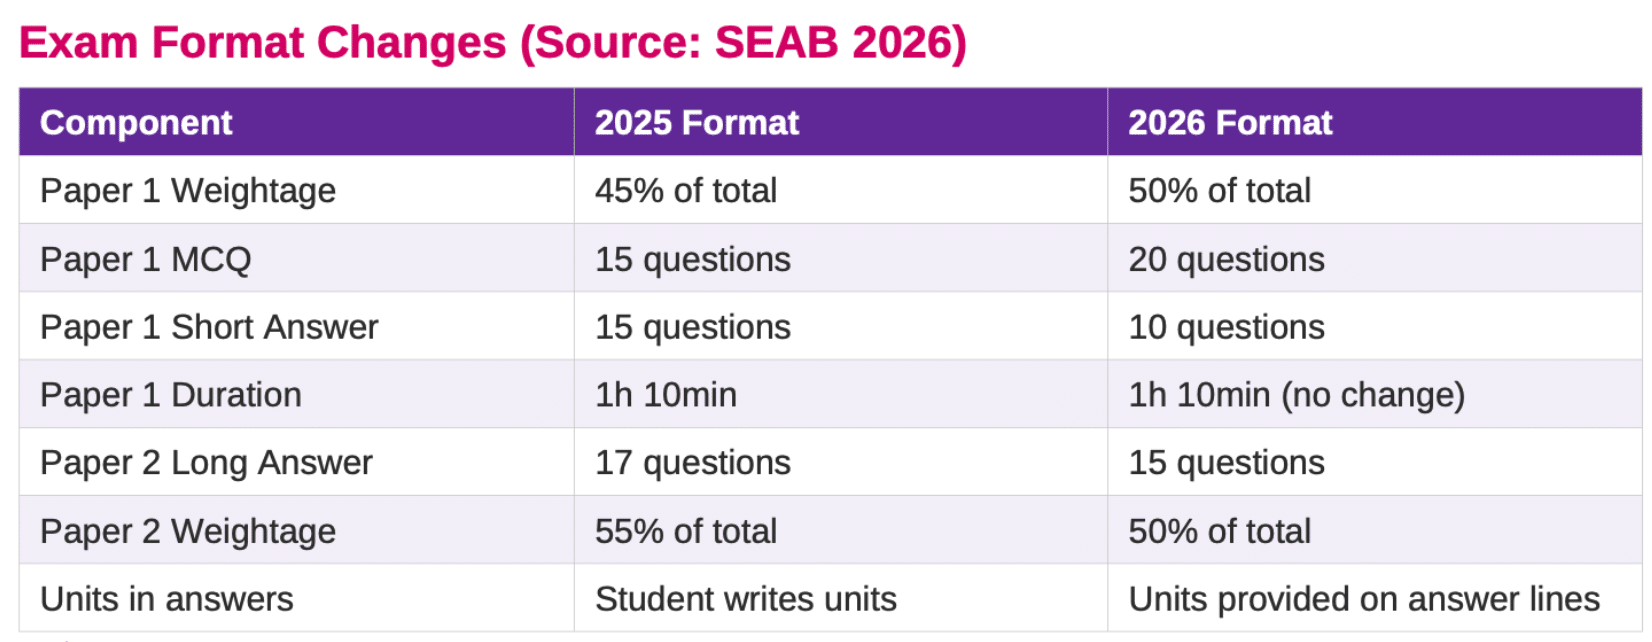Click the '10 questions' cell

click(x=1226, y=327)
